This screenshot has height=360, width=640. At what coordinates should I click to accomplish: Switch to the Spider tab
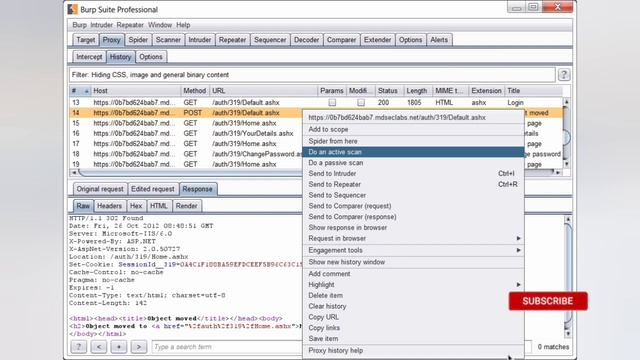pos(138,40)
